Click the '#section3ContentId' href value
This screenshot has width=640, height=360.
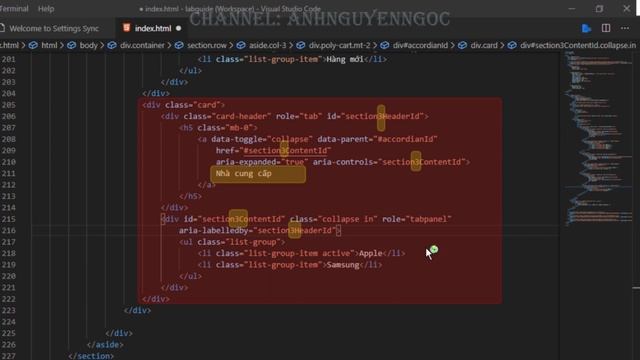point(285,151)
